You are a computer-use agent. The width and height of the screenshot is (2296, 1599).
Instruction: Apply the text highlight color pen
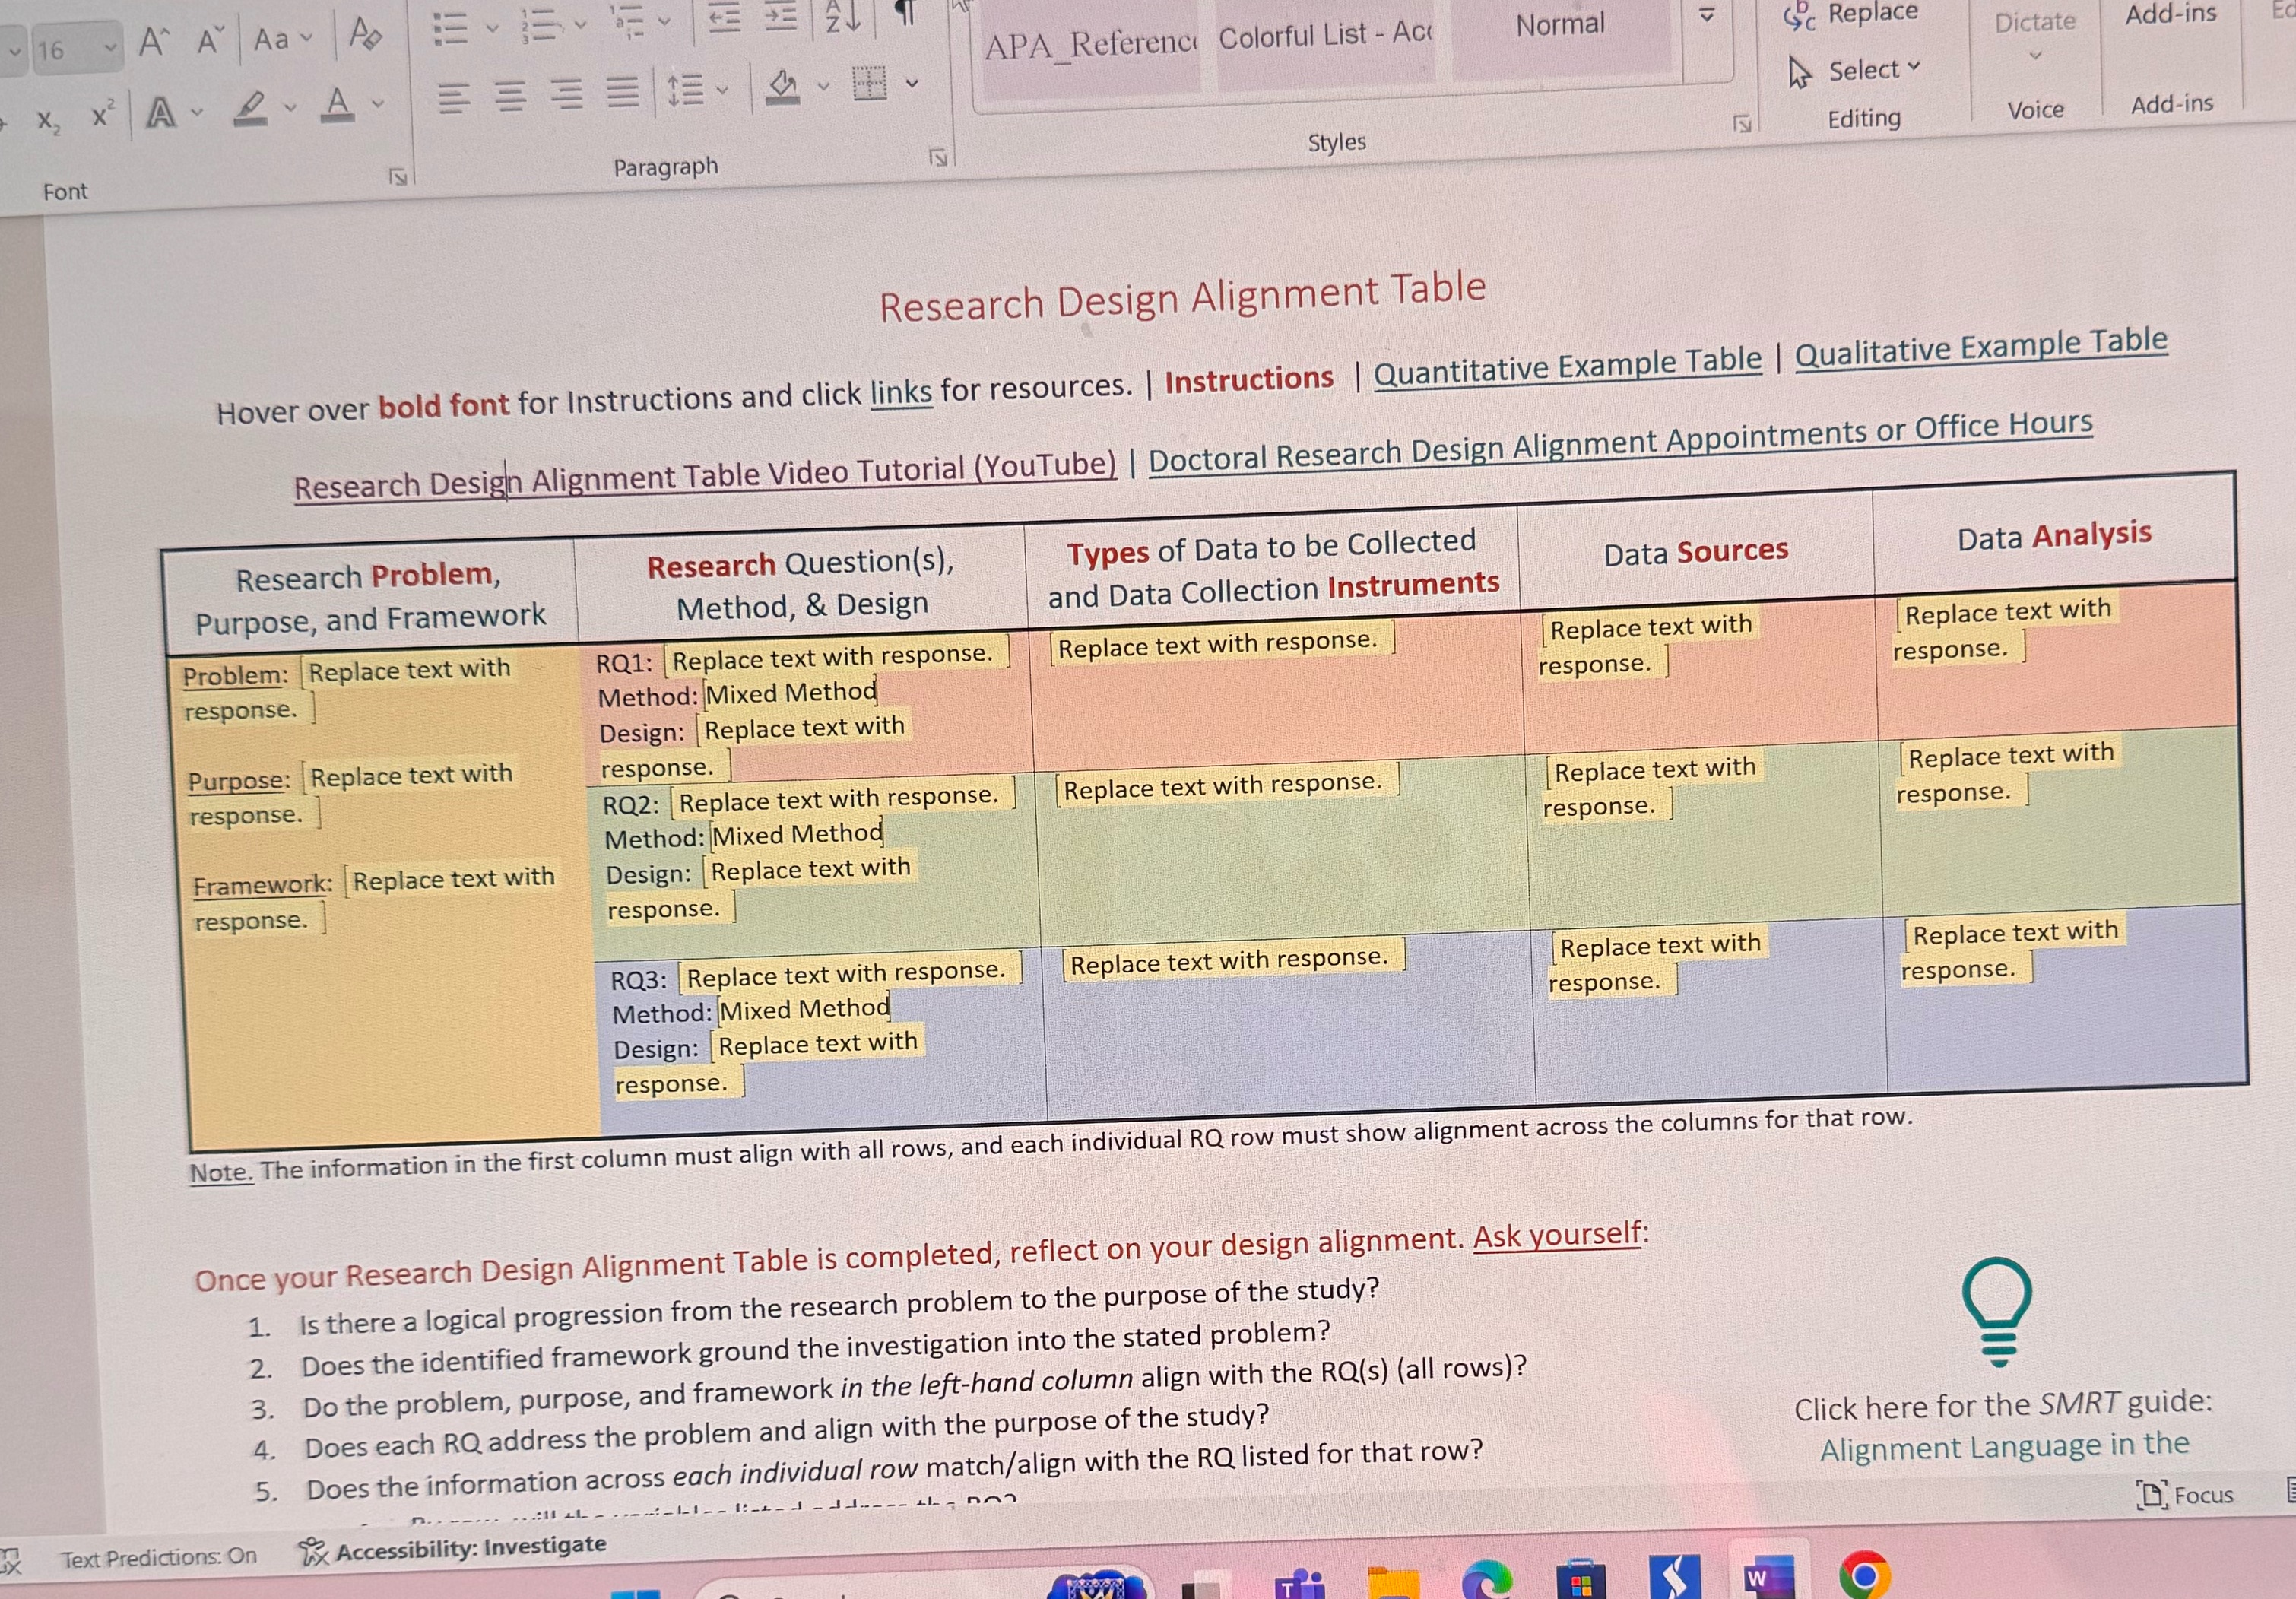[x=251, y=107]
